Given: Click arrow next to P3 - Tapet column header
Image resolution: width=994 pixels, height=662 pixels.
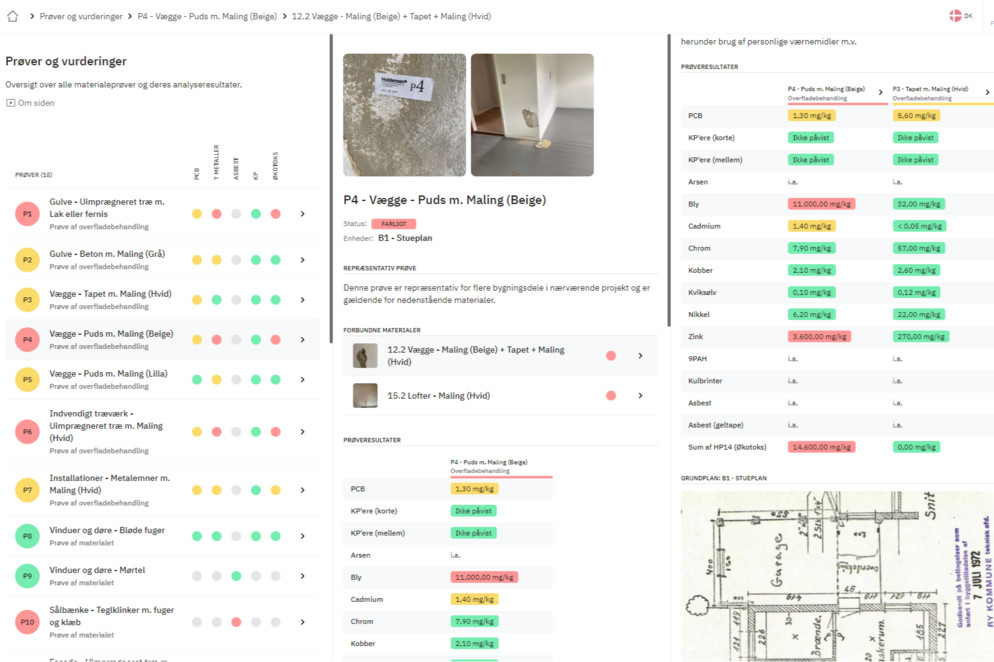Looking at the screenshot, I should click(987, 93).
